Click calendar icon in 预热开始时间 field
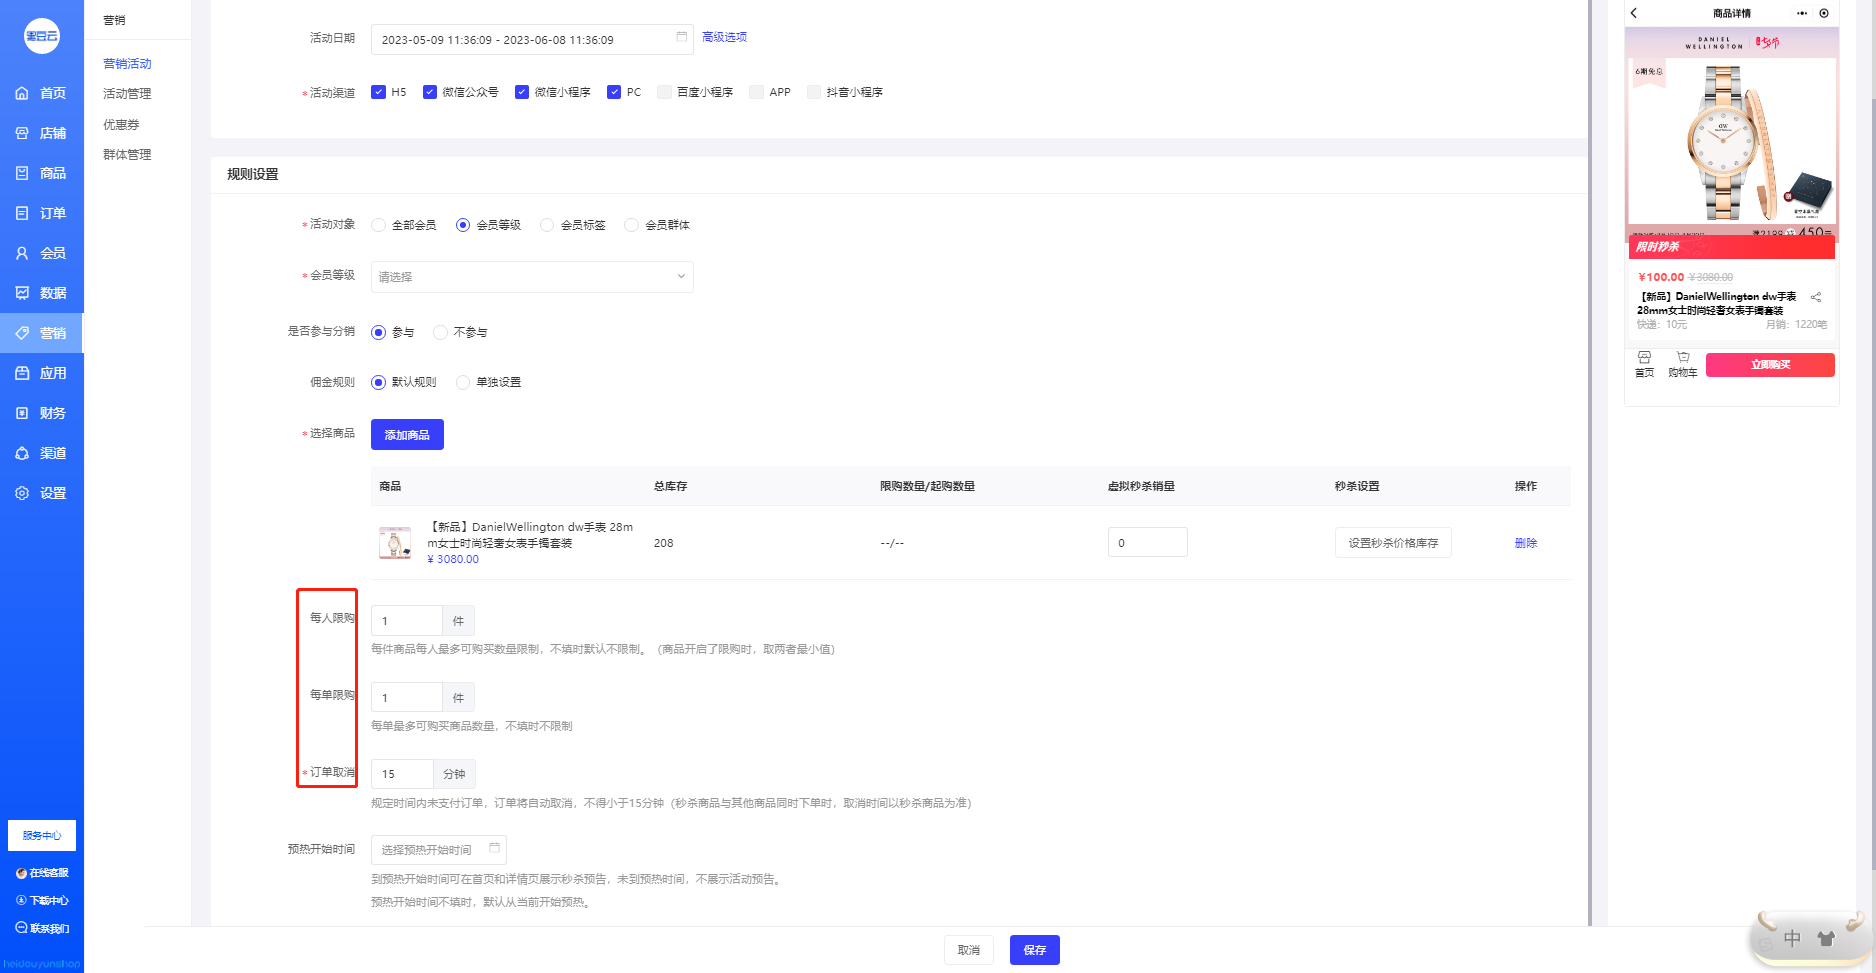1876x973 pixels. 494,848
